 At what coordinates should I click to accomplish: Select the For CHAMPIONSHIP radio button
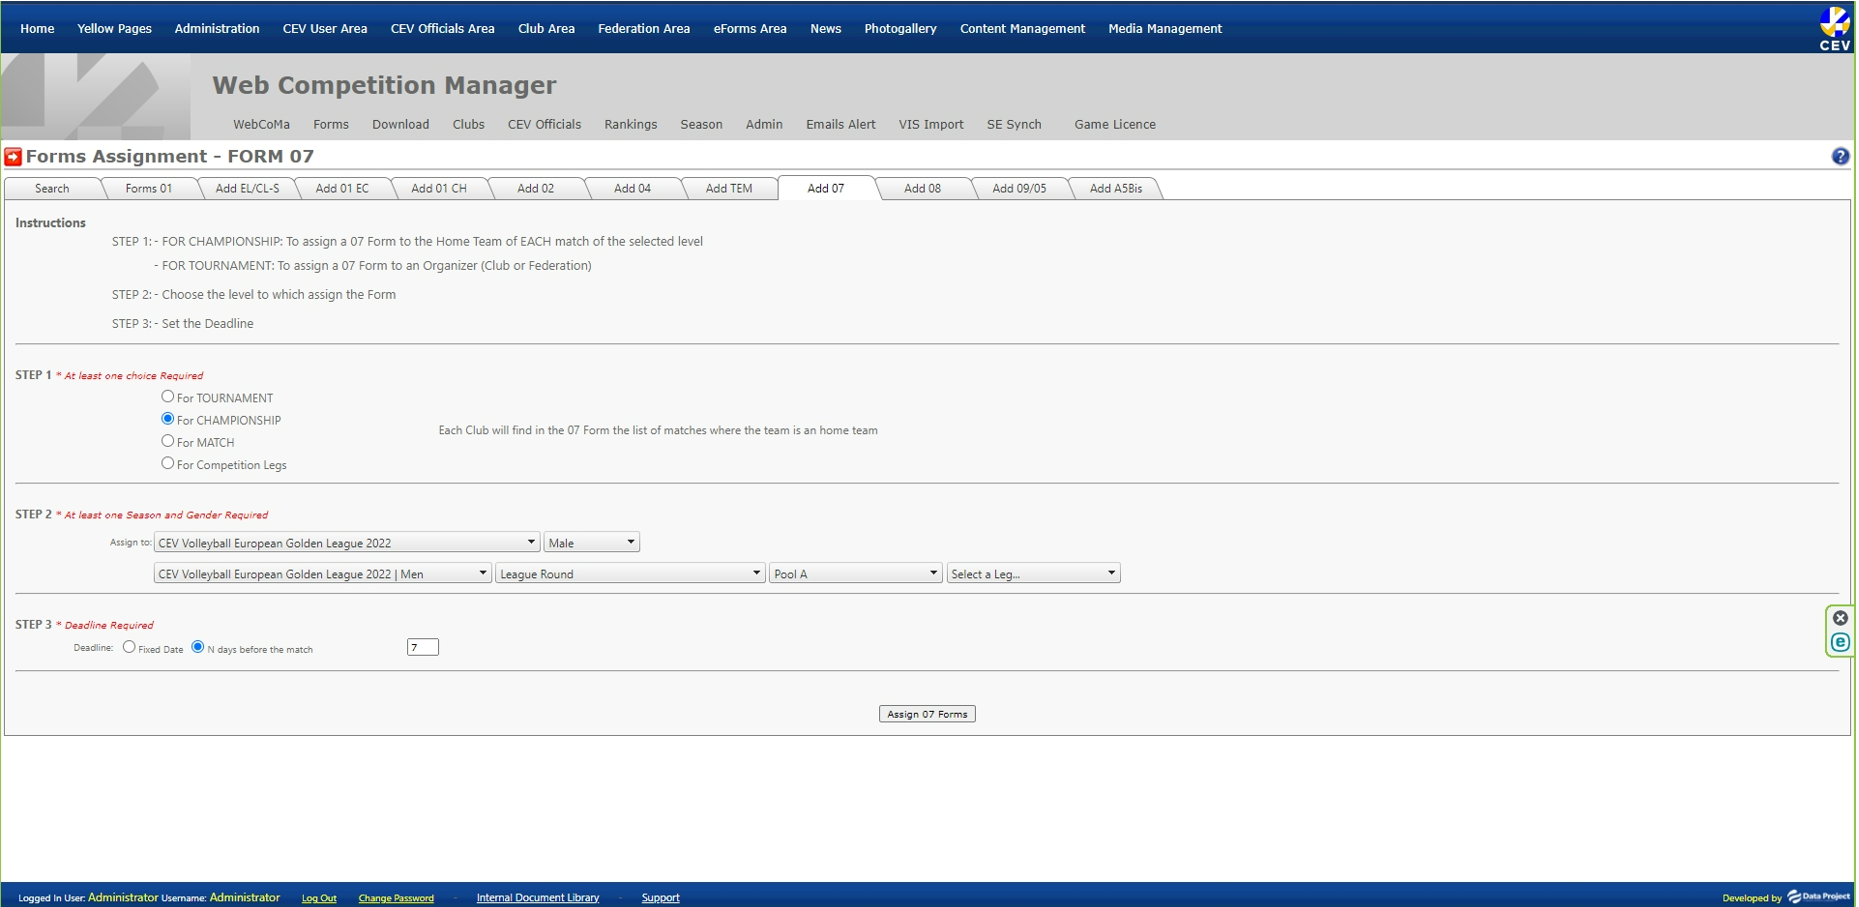click(x=168, y=419)
